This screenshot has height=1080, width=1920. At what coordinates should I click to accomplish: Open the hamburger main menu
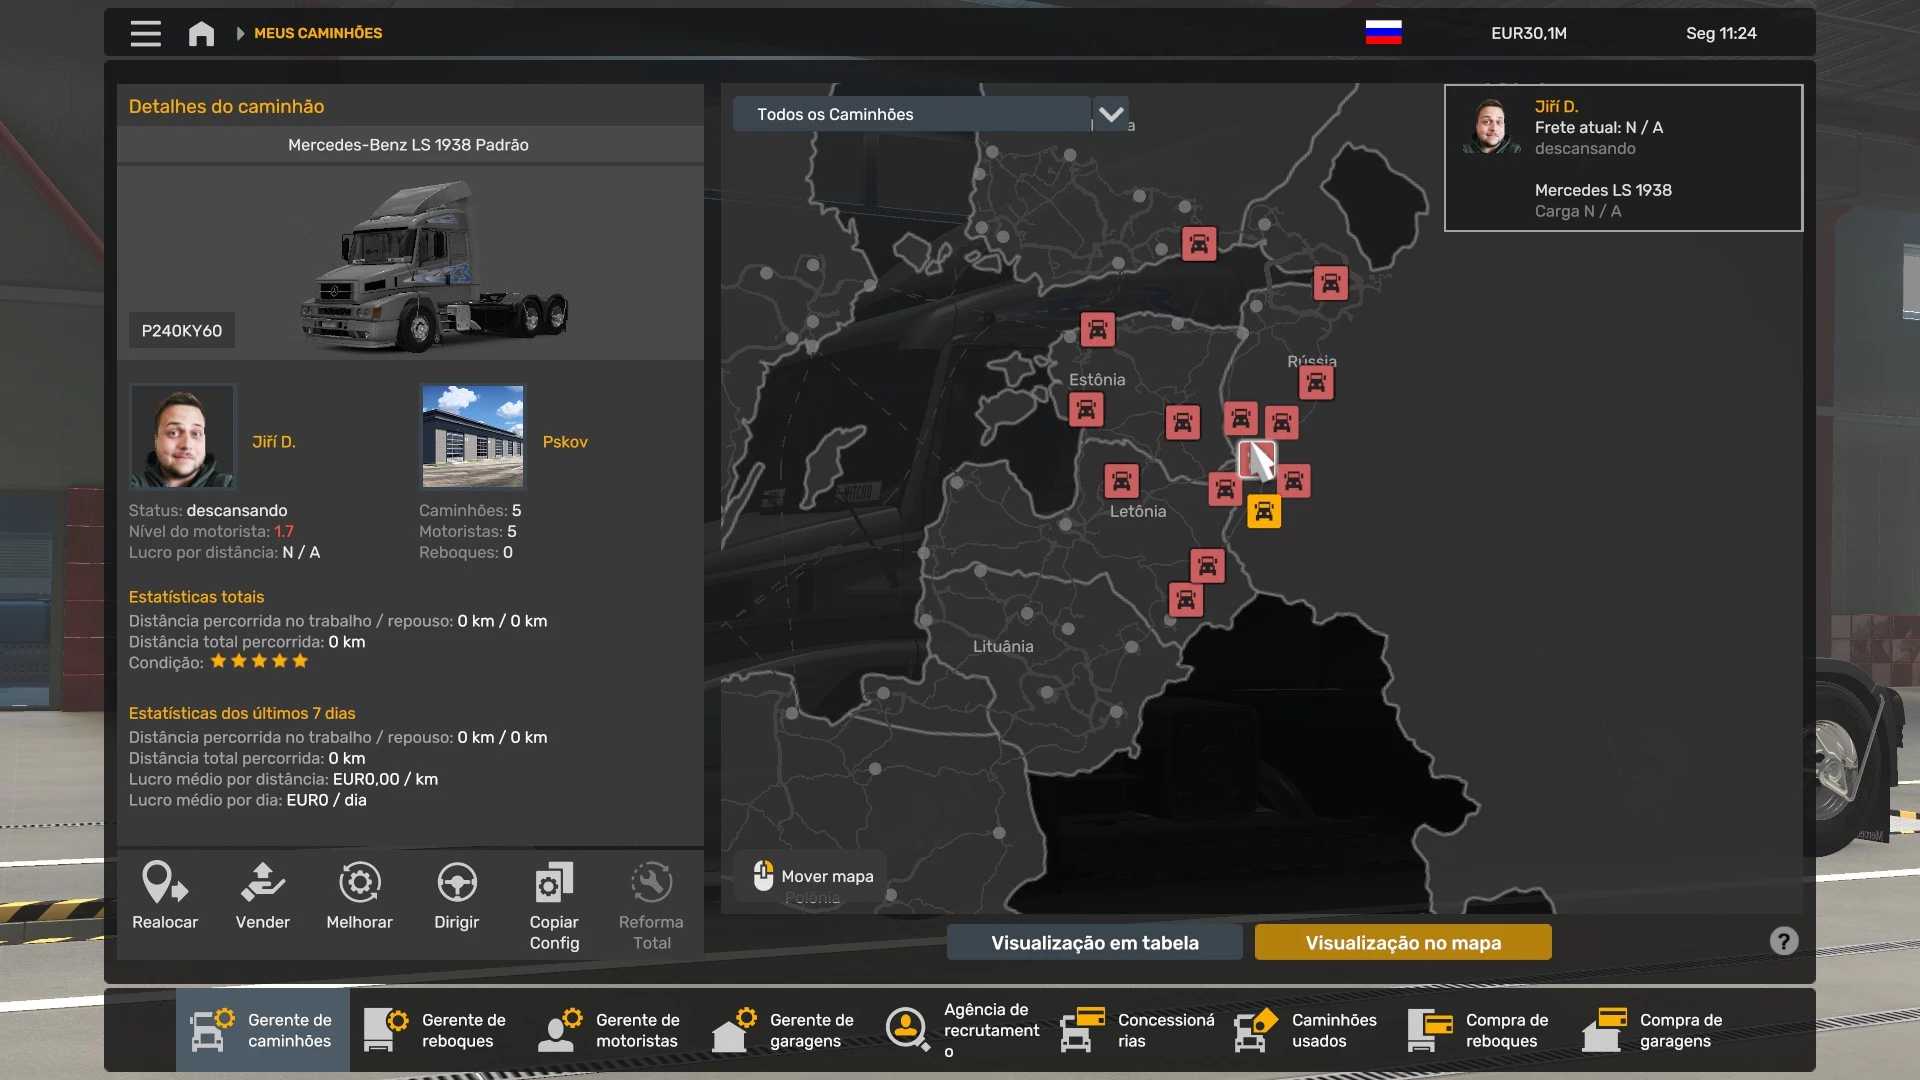(145, 33)
